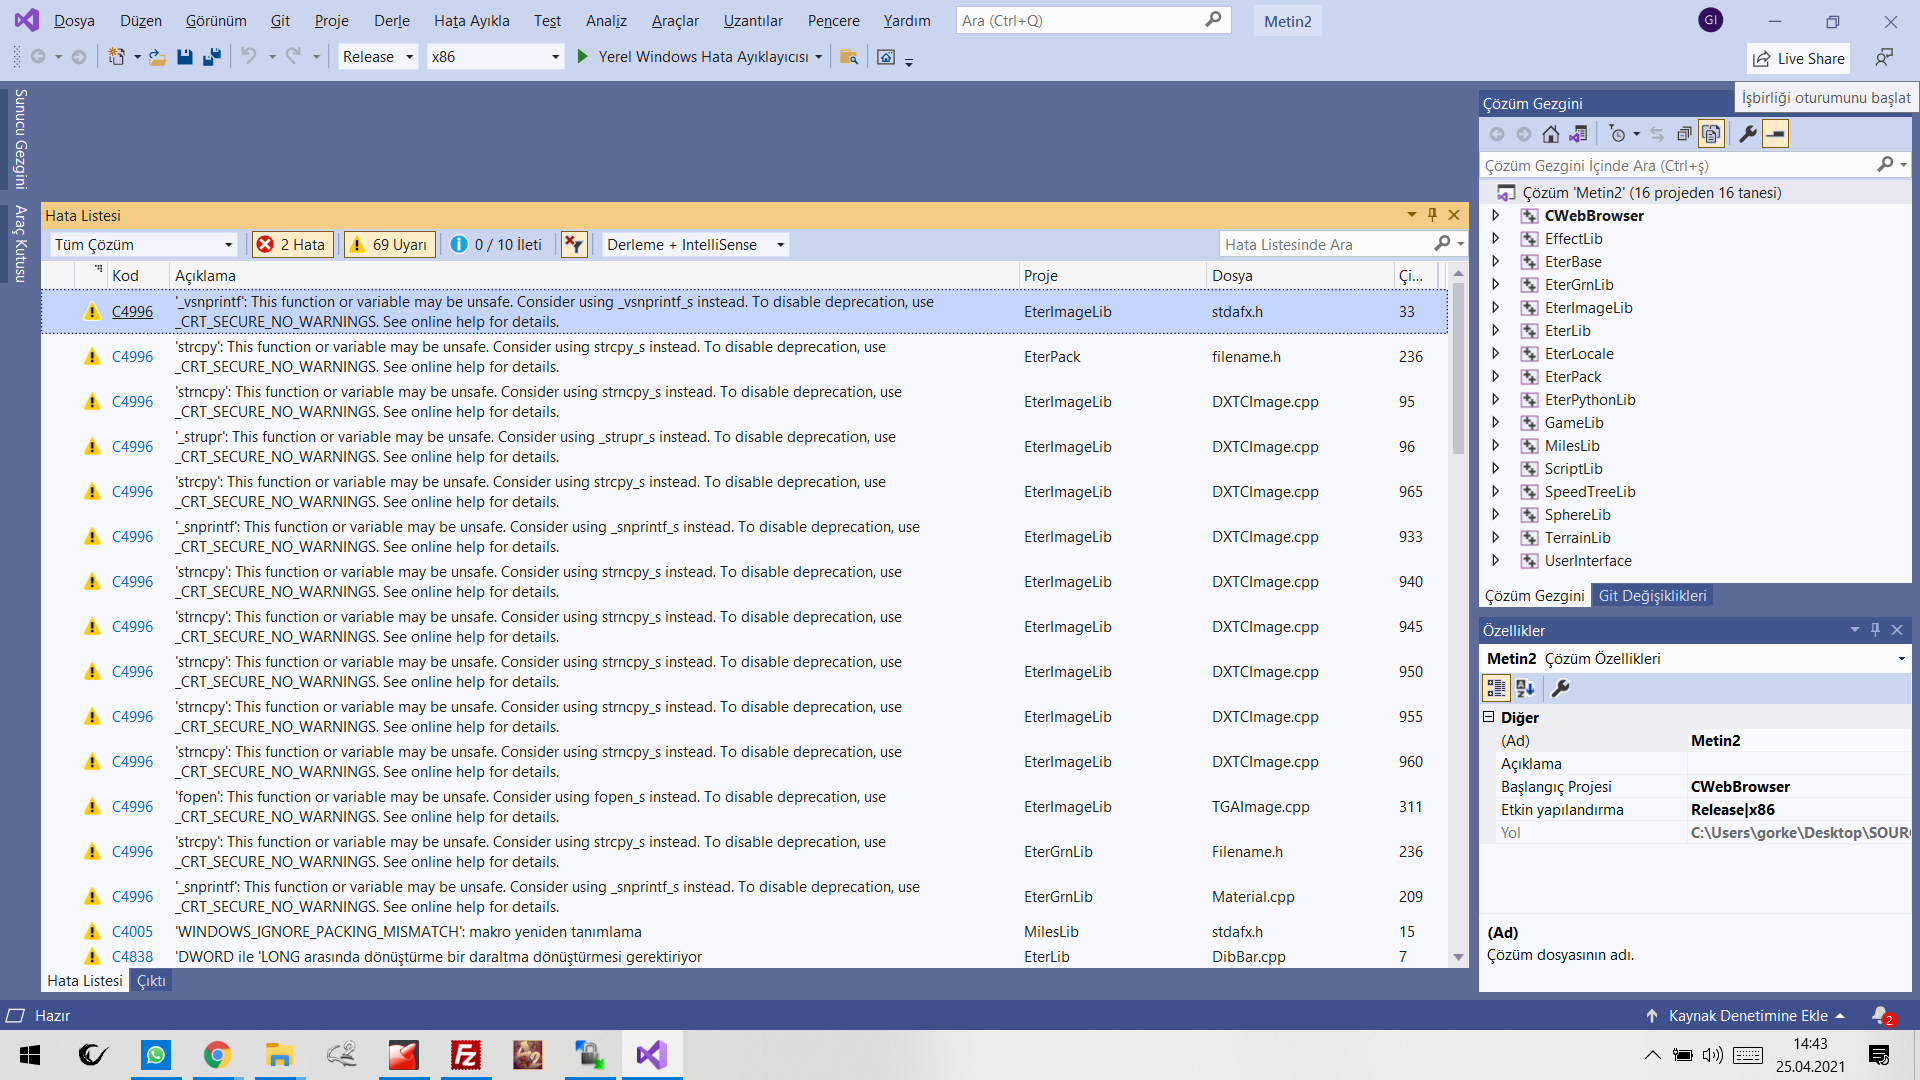Collapse All icon in Solution Explorer
Image resolution: width=1920 pixels, height=1080 pixels.
pyautogui.click(x=1684, y=134)
